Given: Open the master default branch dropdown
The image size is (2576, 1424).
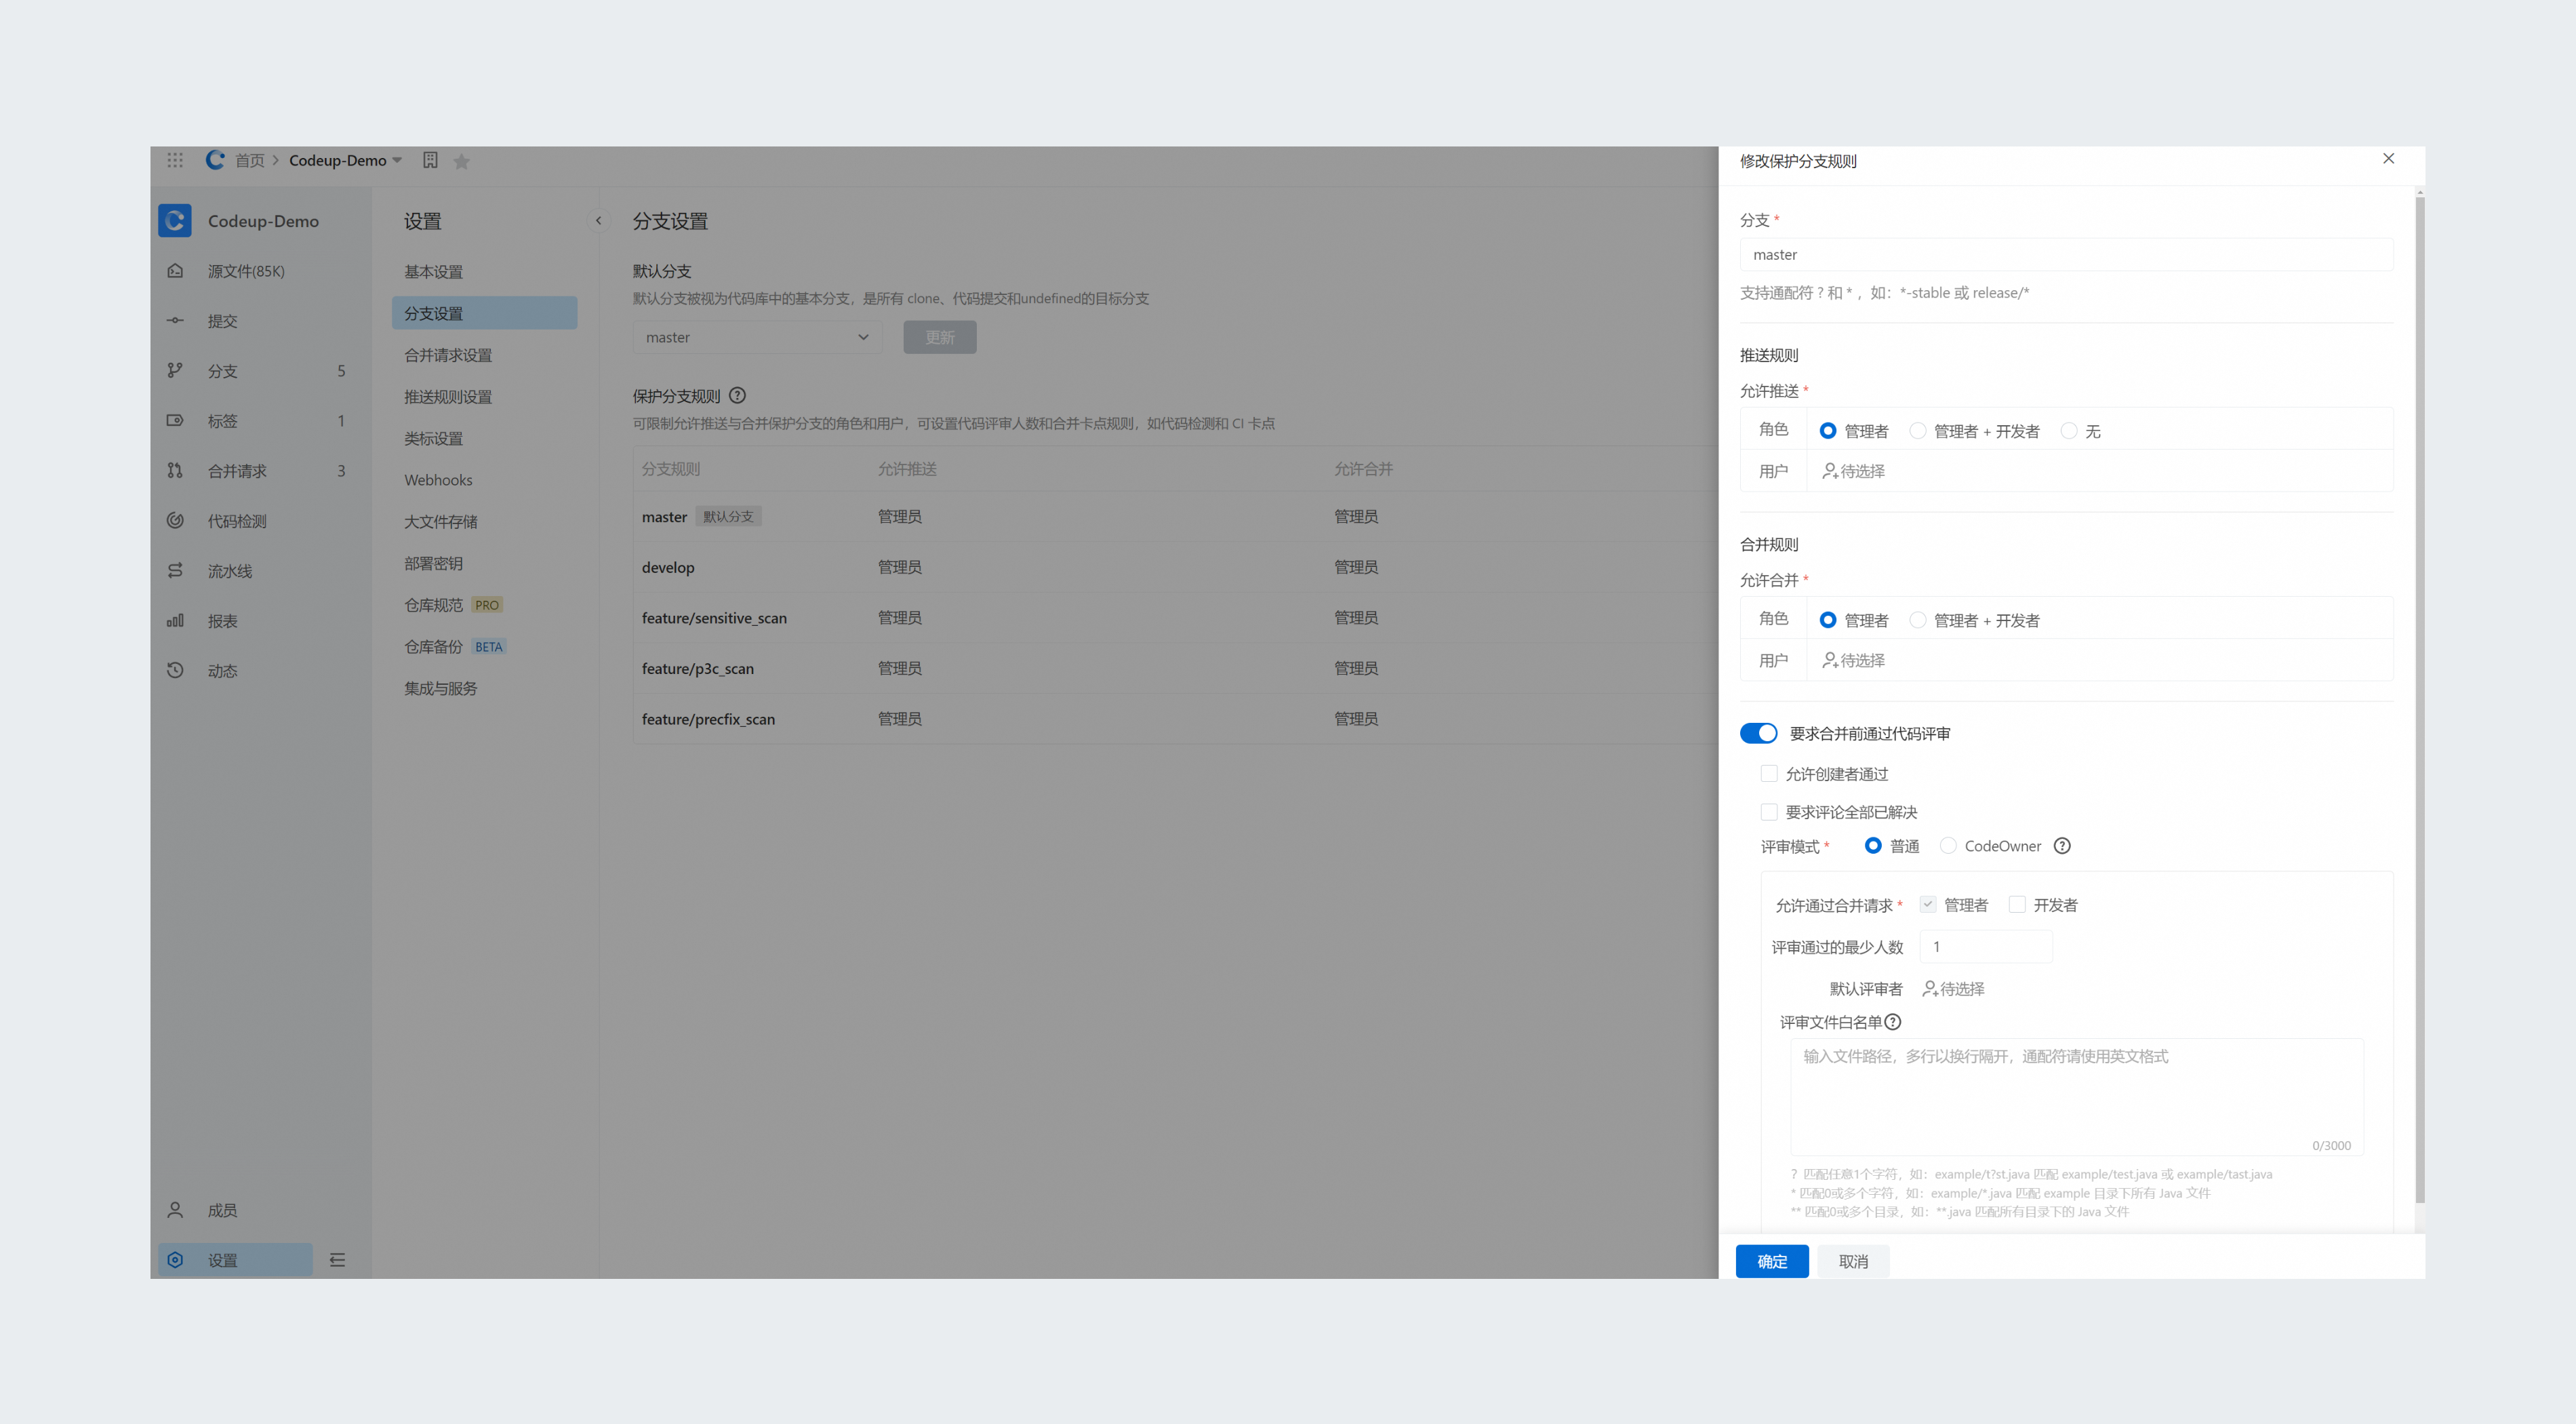Looking at the screenshot, I should 757,337.
